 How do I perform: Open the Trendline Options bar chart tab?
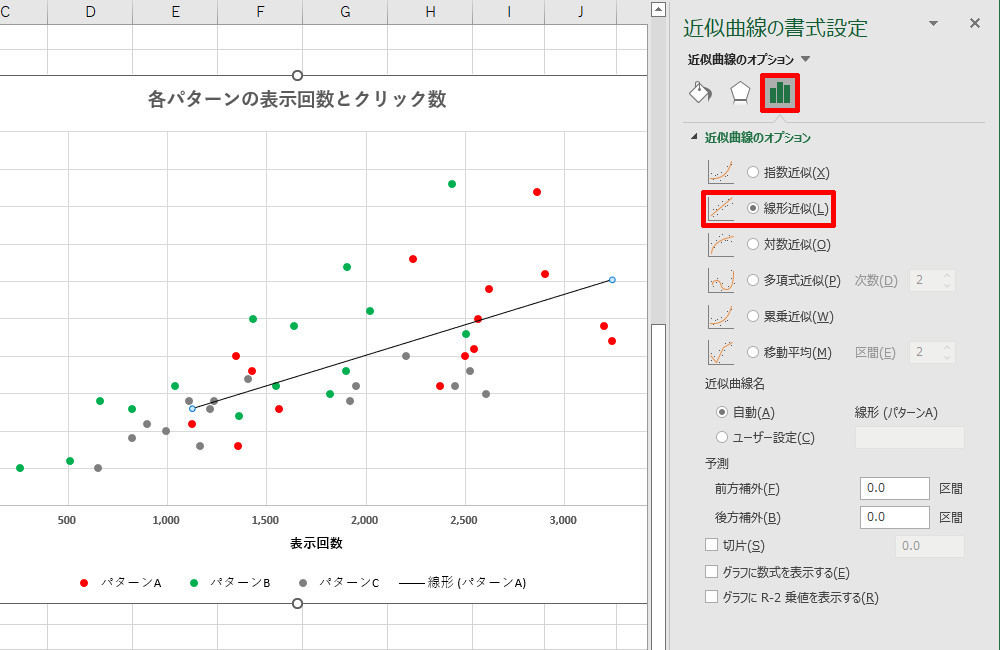click(779, 93)
